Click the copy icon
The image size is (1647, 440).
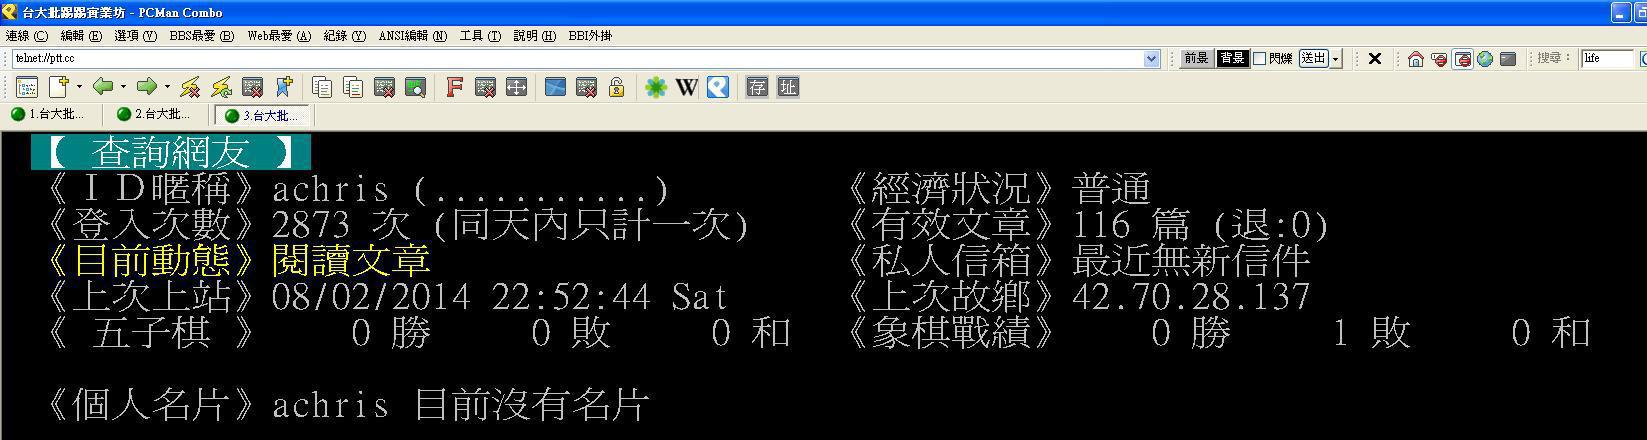322,87
